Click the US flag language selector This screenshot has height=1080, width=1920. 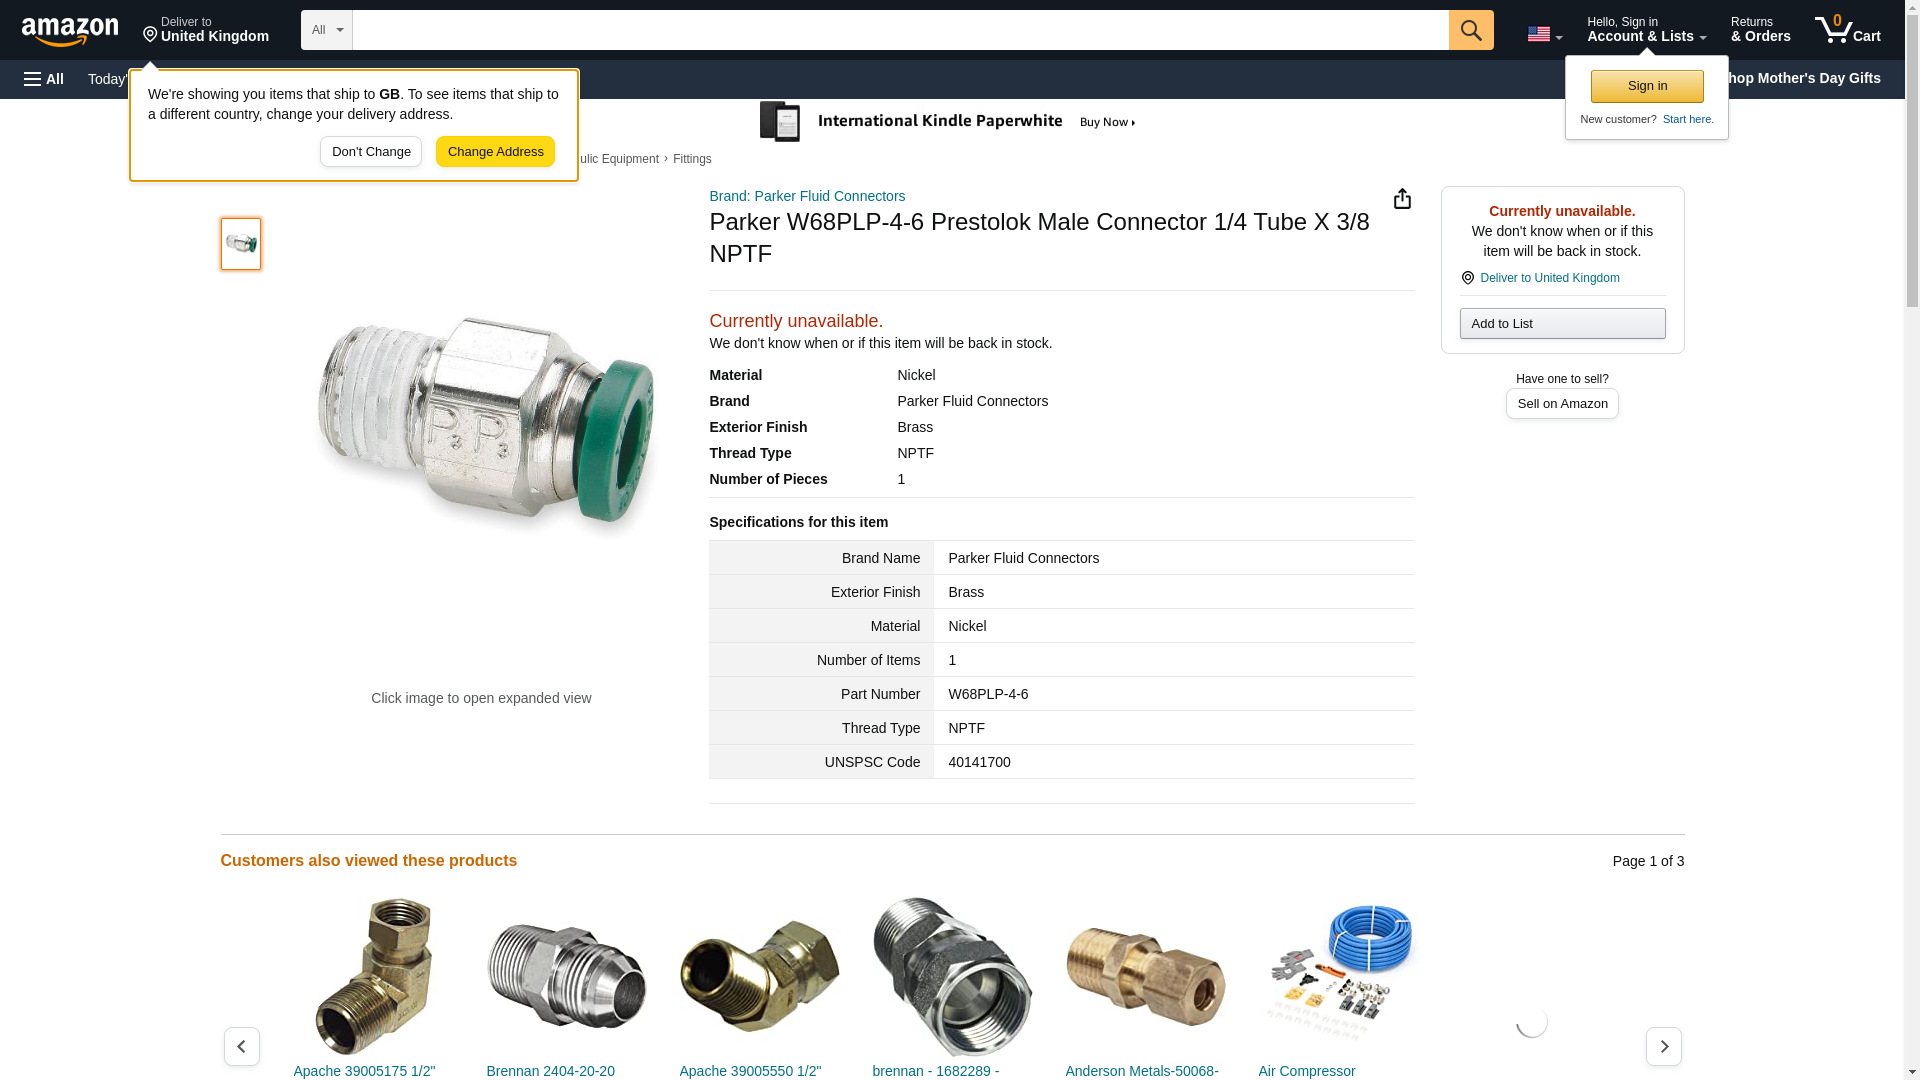tap(1544, 34)
